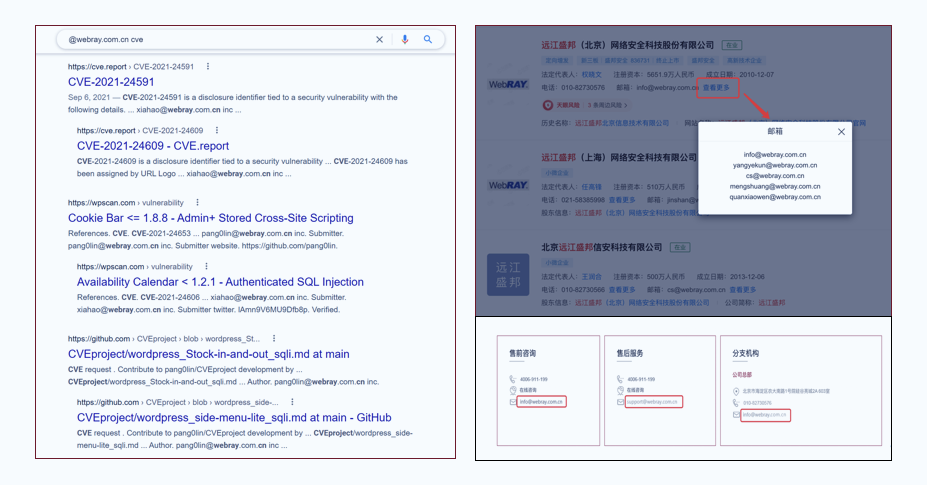Open the 'CVE-2021-24609 - CVE.report' result
This screenshot has height=485, width=927.
tap(153, 146)
